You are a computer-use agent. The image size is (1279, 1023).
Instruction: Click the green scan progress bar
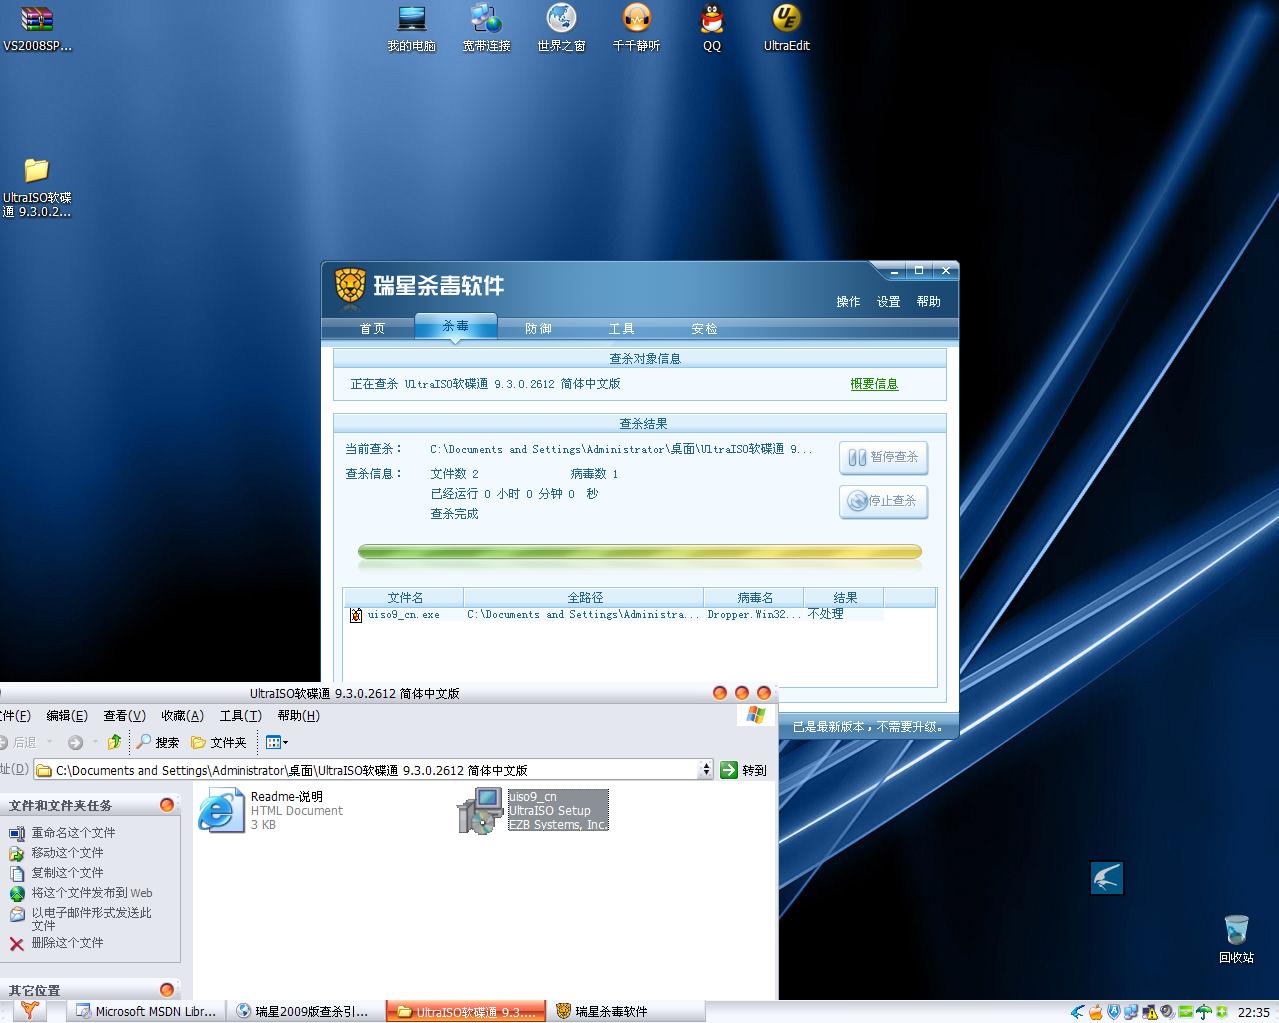tap(640, 552)
